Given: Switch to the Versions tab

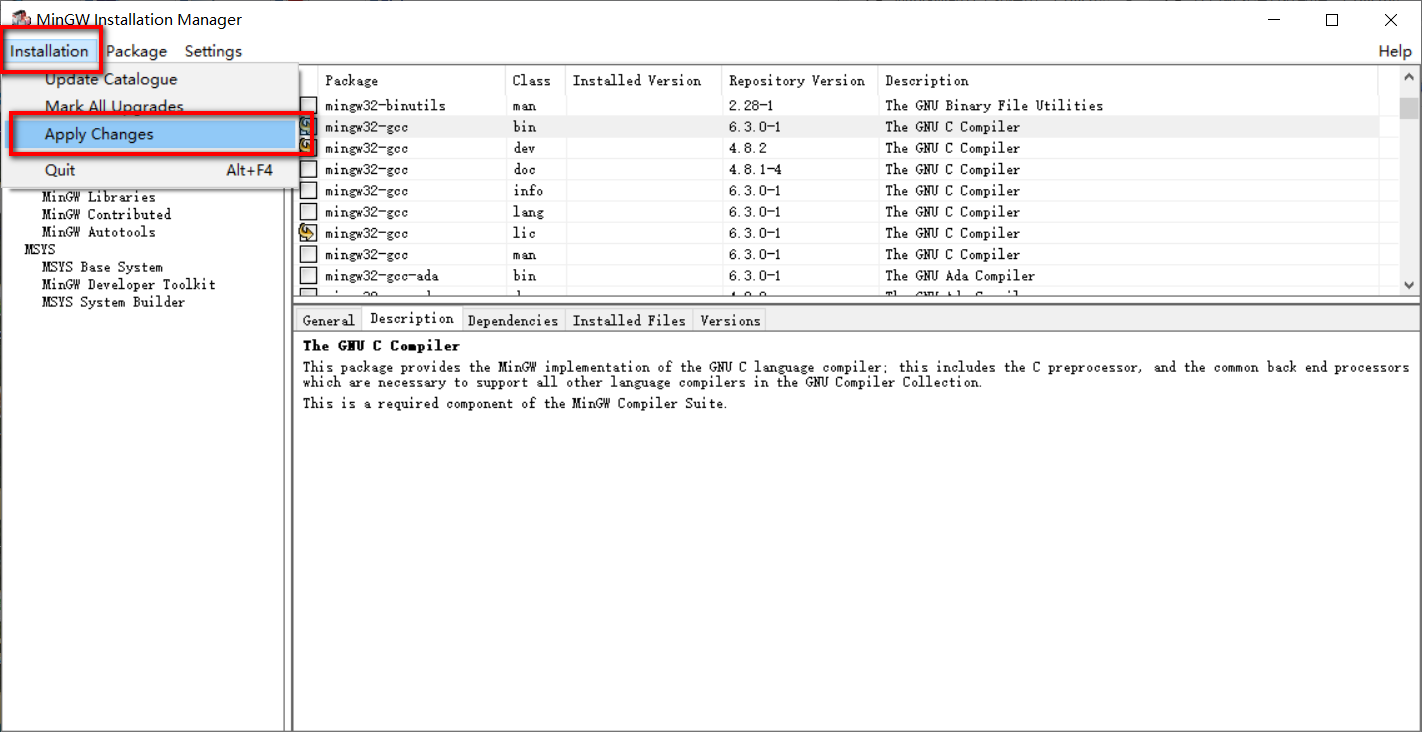Looking at the screenshot, I should pyautogui.click(x=730, y=320).
